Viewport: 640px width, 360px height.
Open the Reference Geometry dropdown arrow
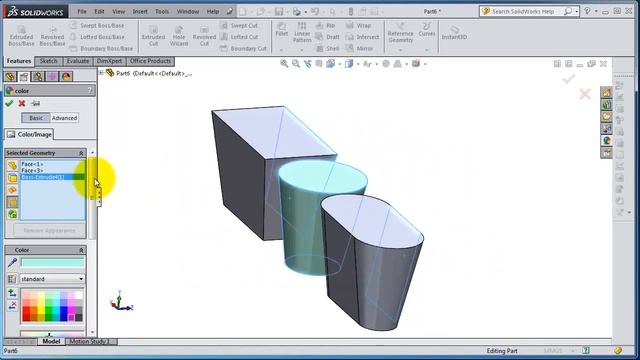(400, 50)
